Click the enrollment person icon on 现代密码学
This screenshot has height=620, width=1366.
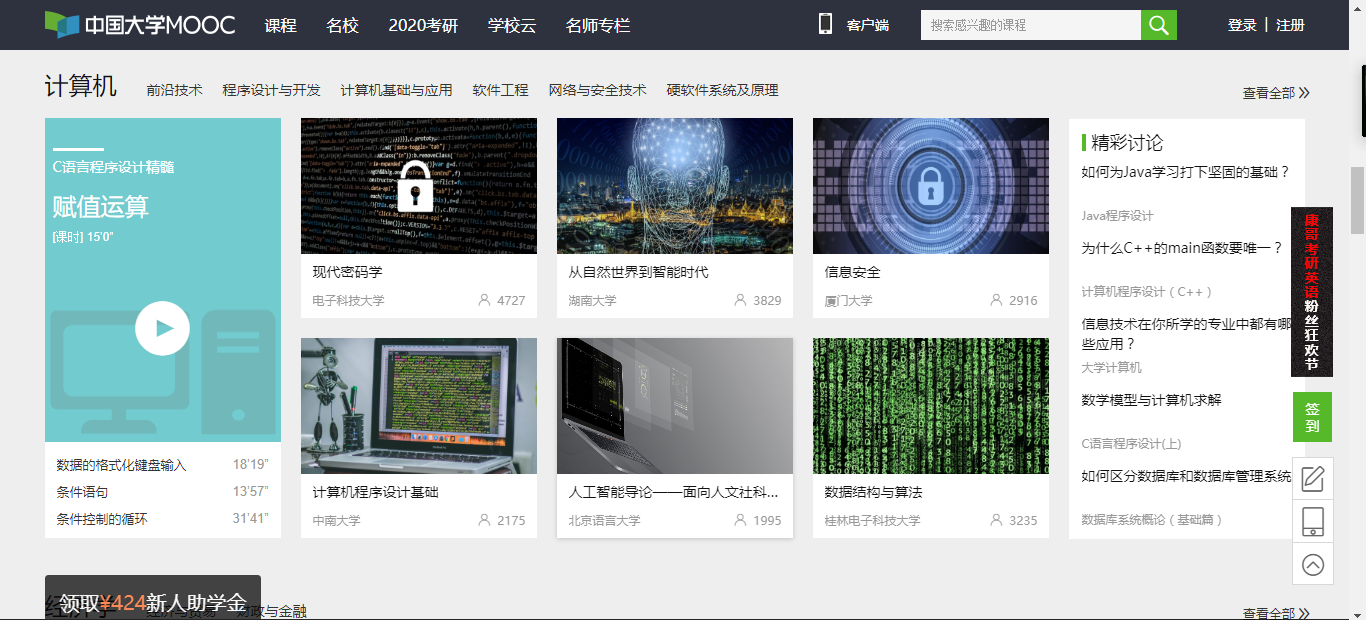[x=484, y=300]
